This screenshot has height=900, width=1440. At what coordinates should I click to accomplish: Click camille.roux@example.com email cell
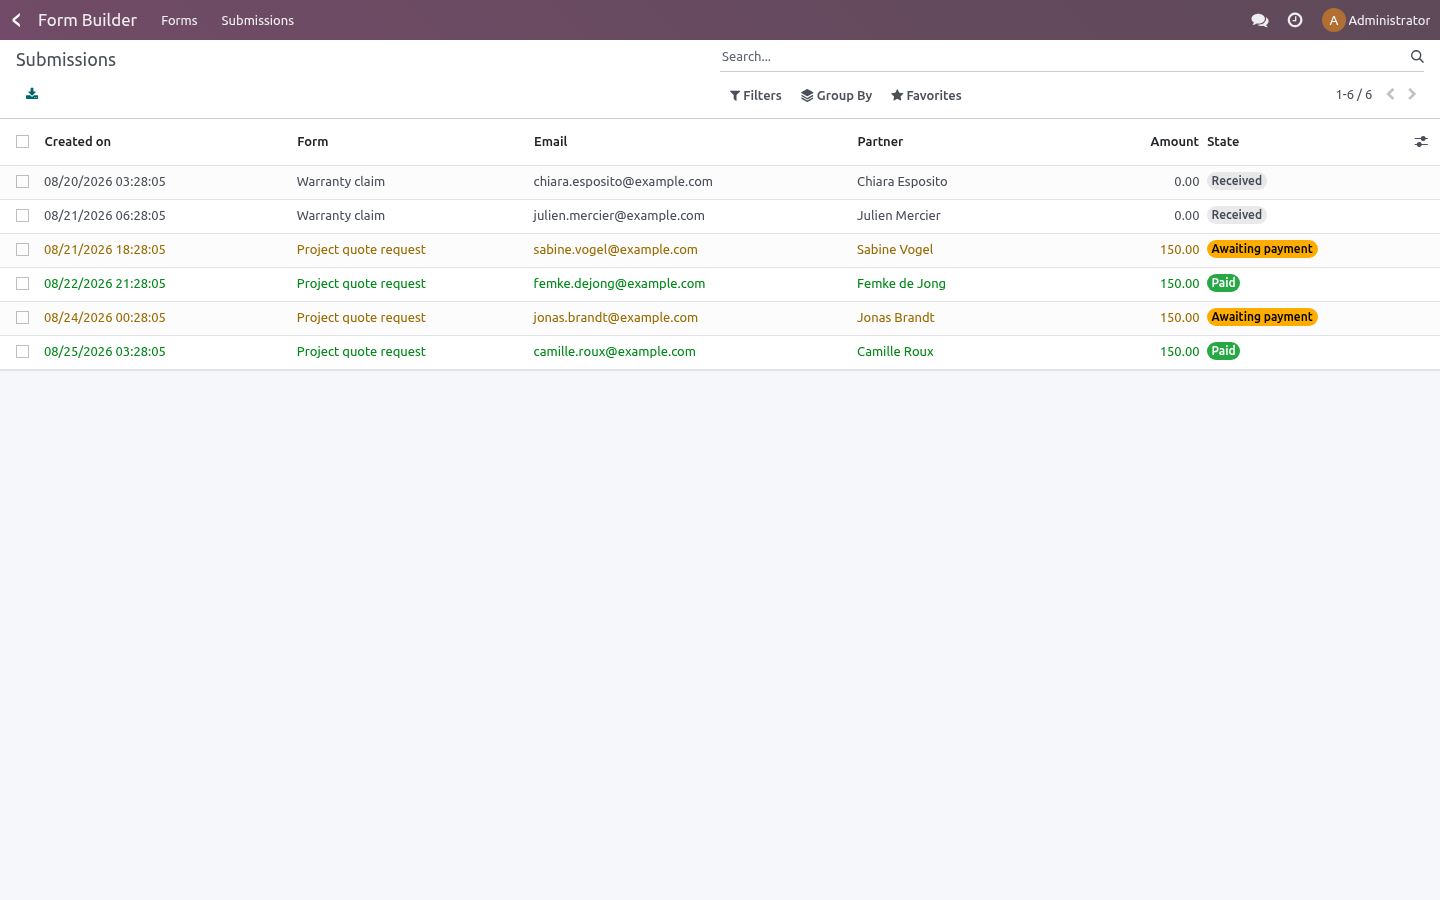pyautogui.click(x=614, y=352)
